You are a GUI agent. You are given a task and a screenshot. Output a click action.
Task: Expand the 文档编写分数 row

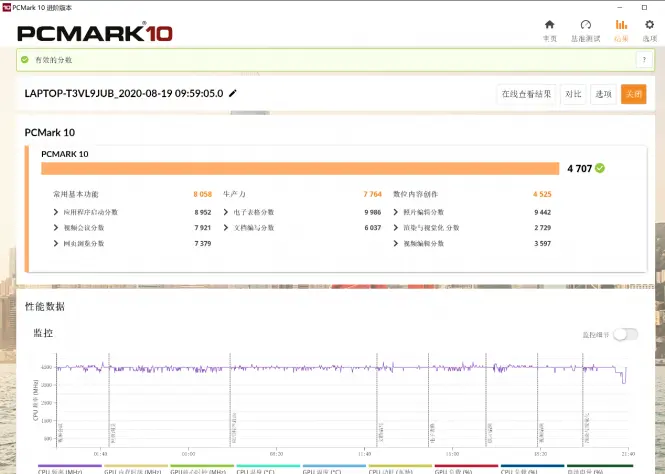click(x=226, y=228)
